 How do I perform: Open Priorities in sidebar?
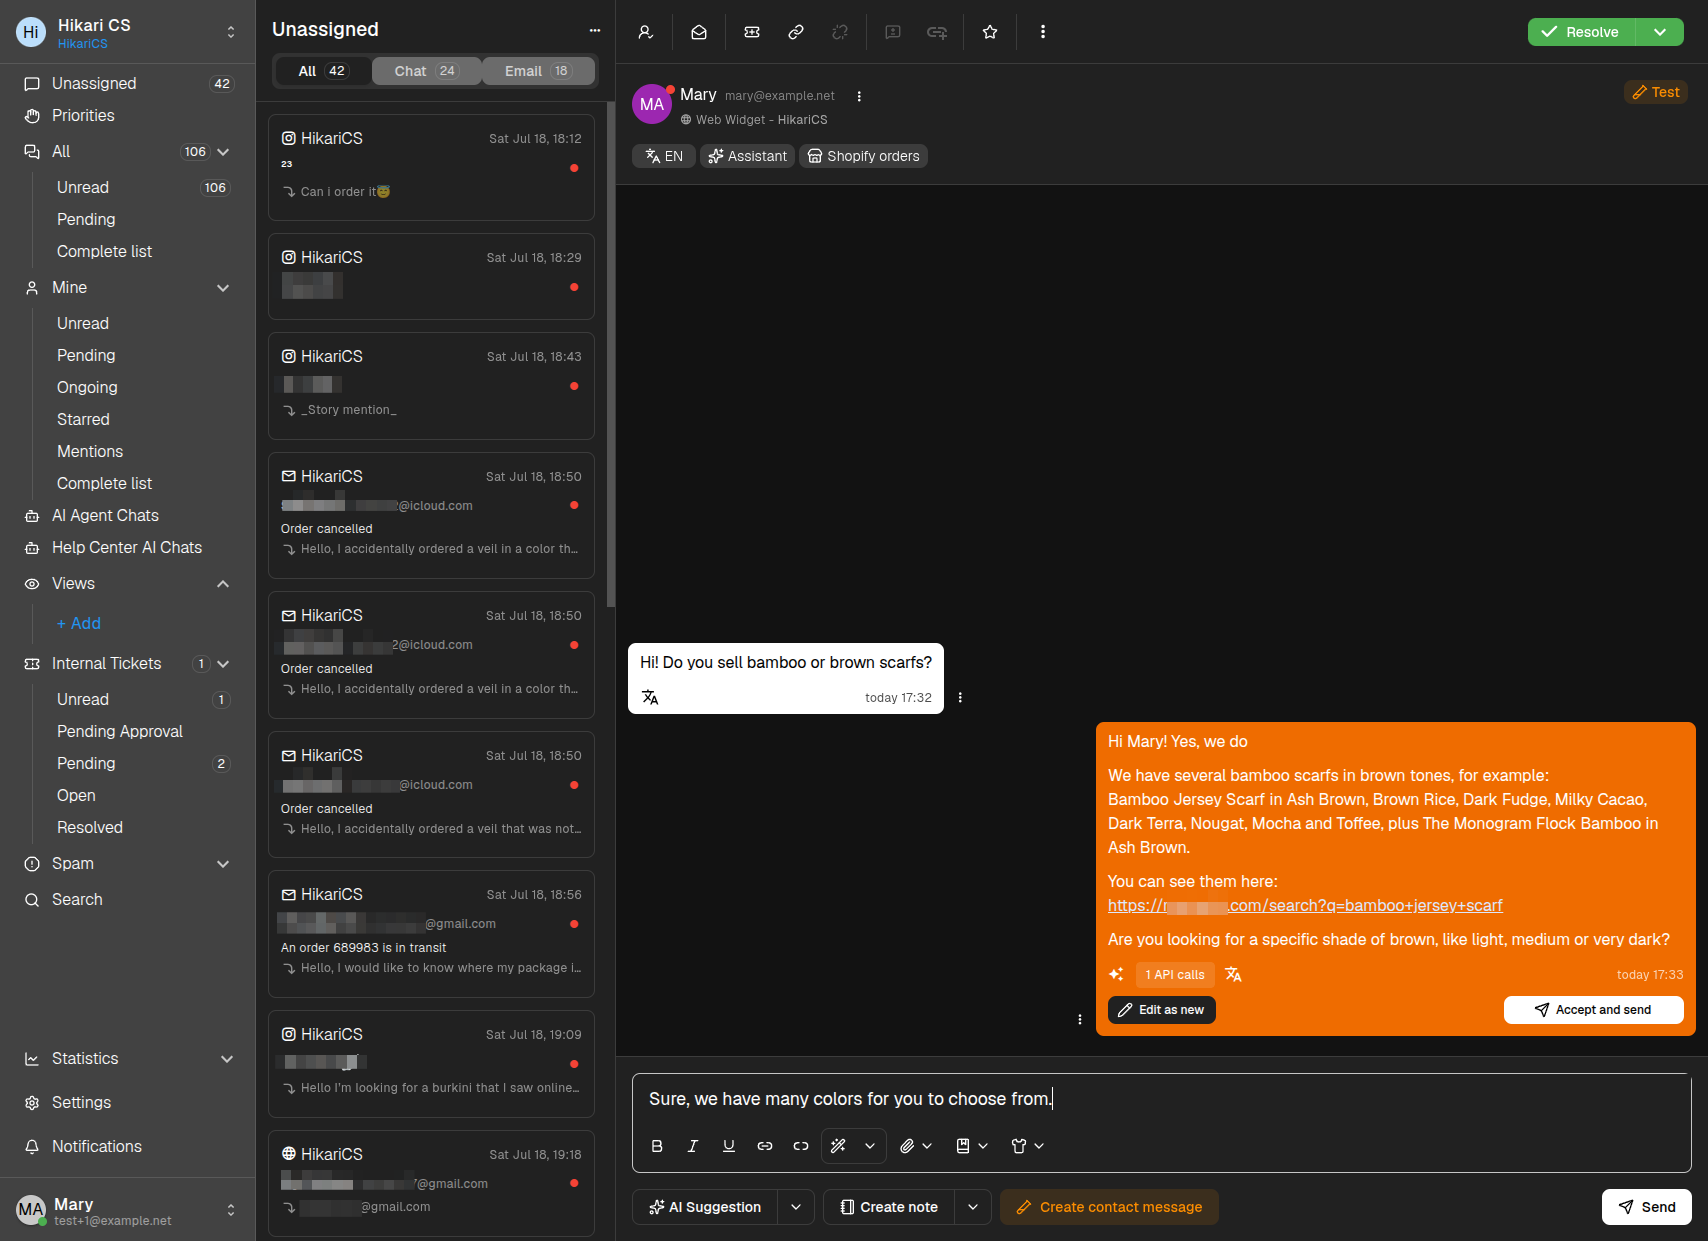coord(128,116)
